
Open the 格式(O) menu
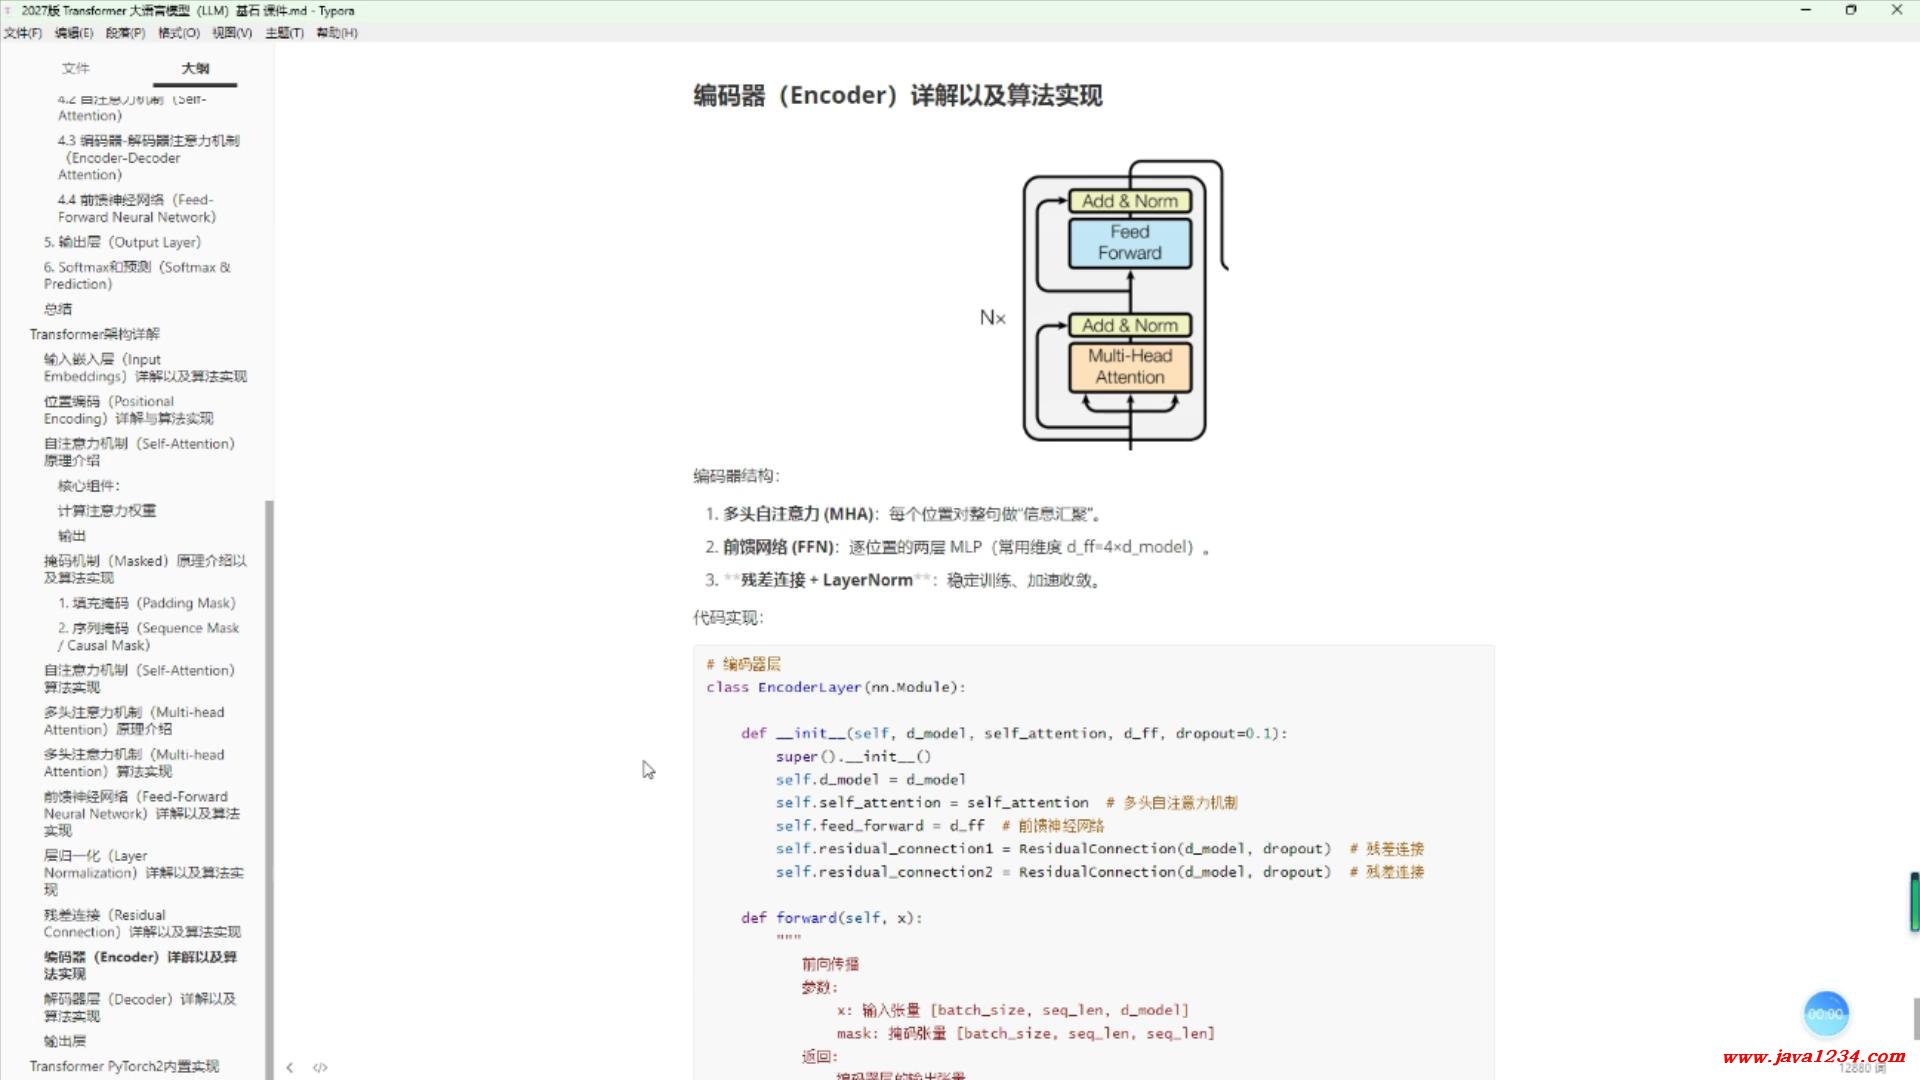click(x=178, y=33)
